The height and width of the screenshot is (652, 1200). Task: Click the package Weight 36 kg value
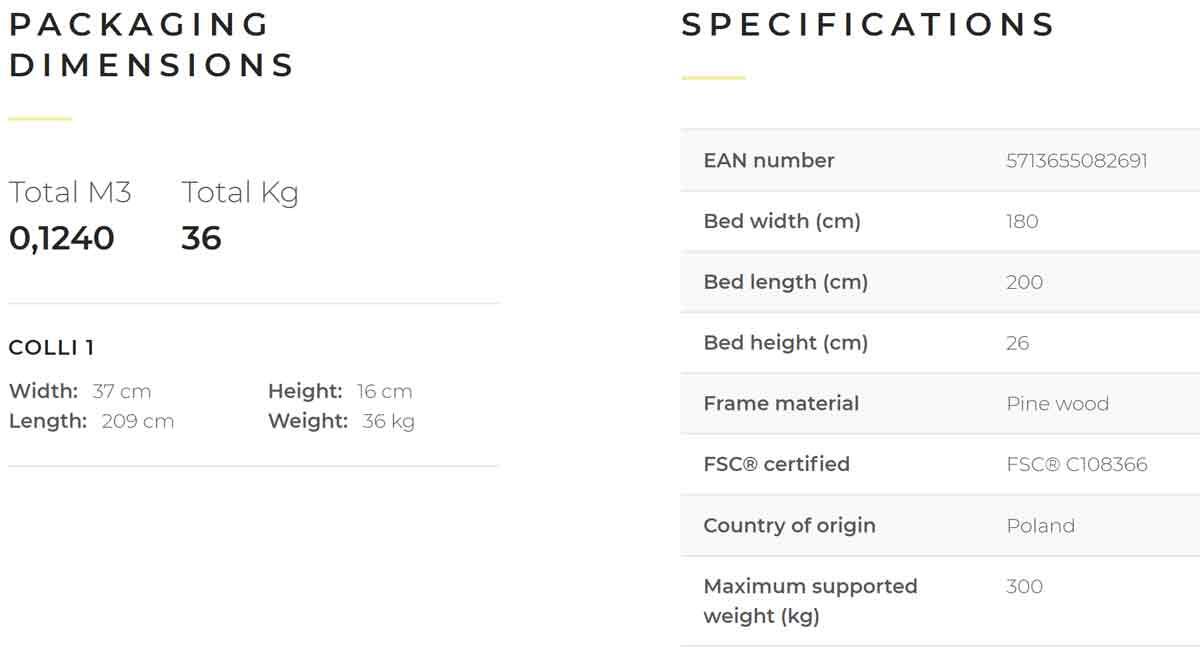click(388, 421)
